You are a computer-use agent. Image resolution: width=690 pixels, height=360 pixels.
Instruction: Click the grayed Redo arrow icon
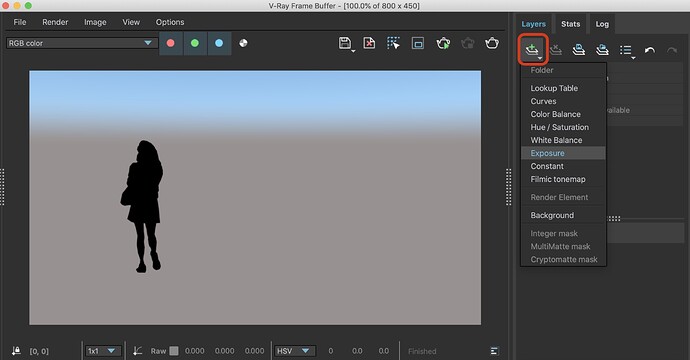click(672, 50)
